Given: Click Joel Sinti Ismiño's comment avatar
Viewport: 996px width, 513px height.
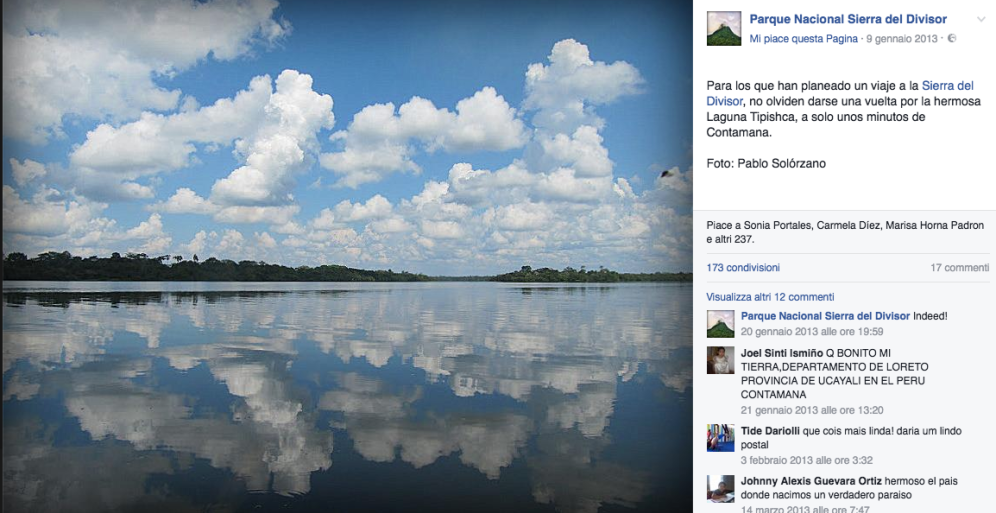Looking at the screenshot, I should [x=720, y=360].
